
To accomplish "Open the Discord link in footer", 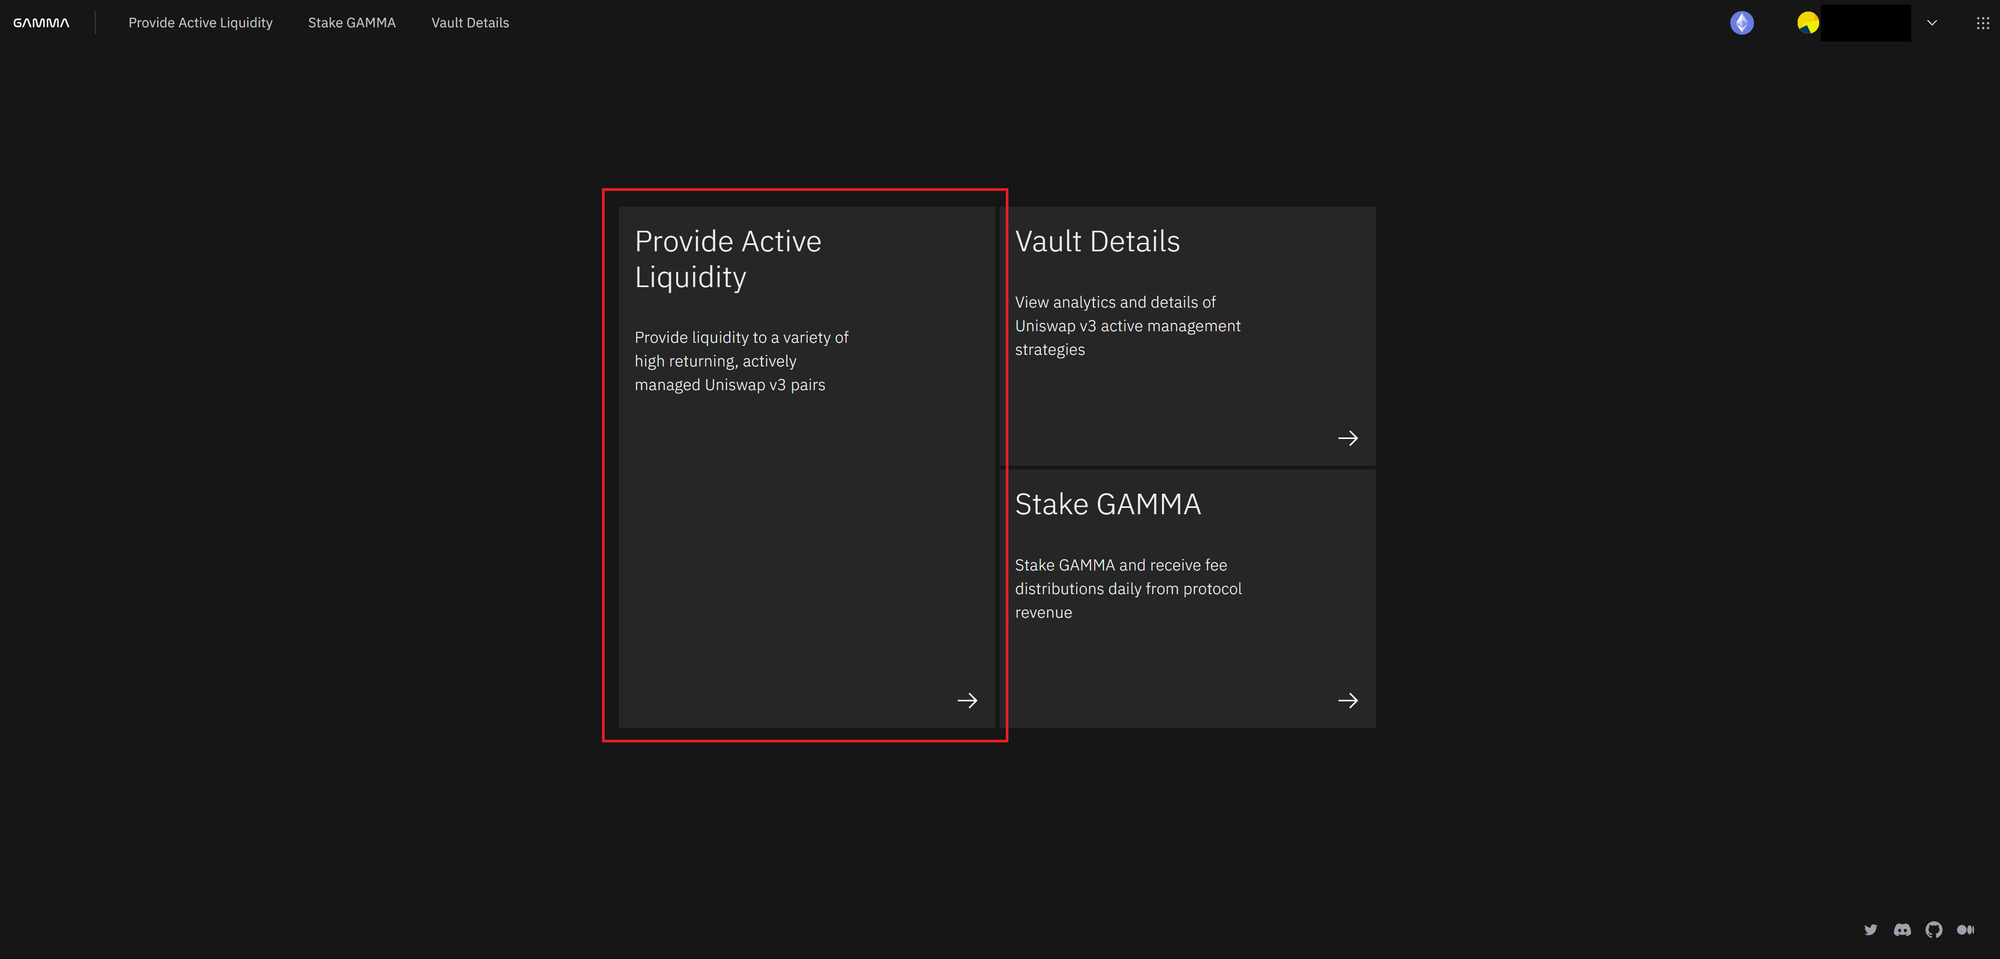I will [x=1902, y=930].
